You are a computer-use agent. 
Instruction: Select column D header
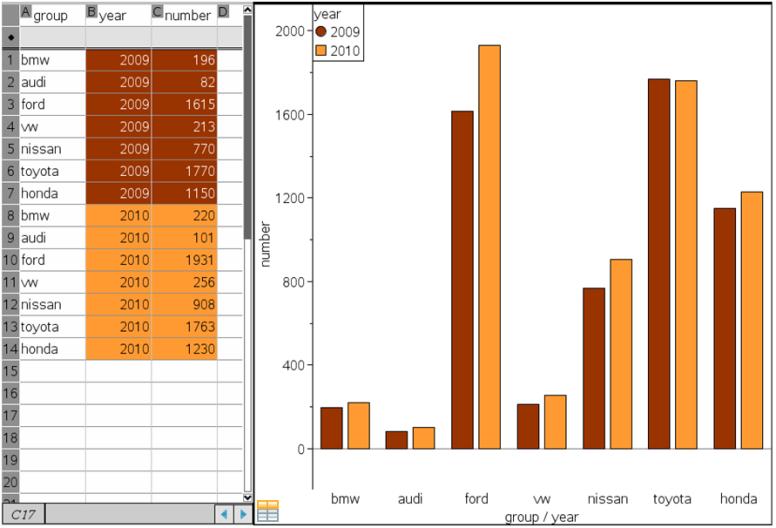click(230, 15)
